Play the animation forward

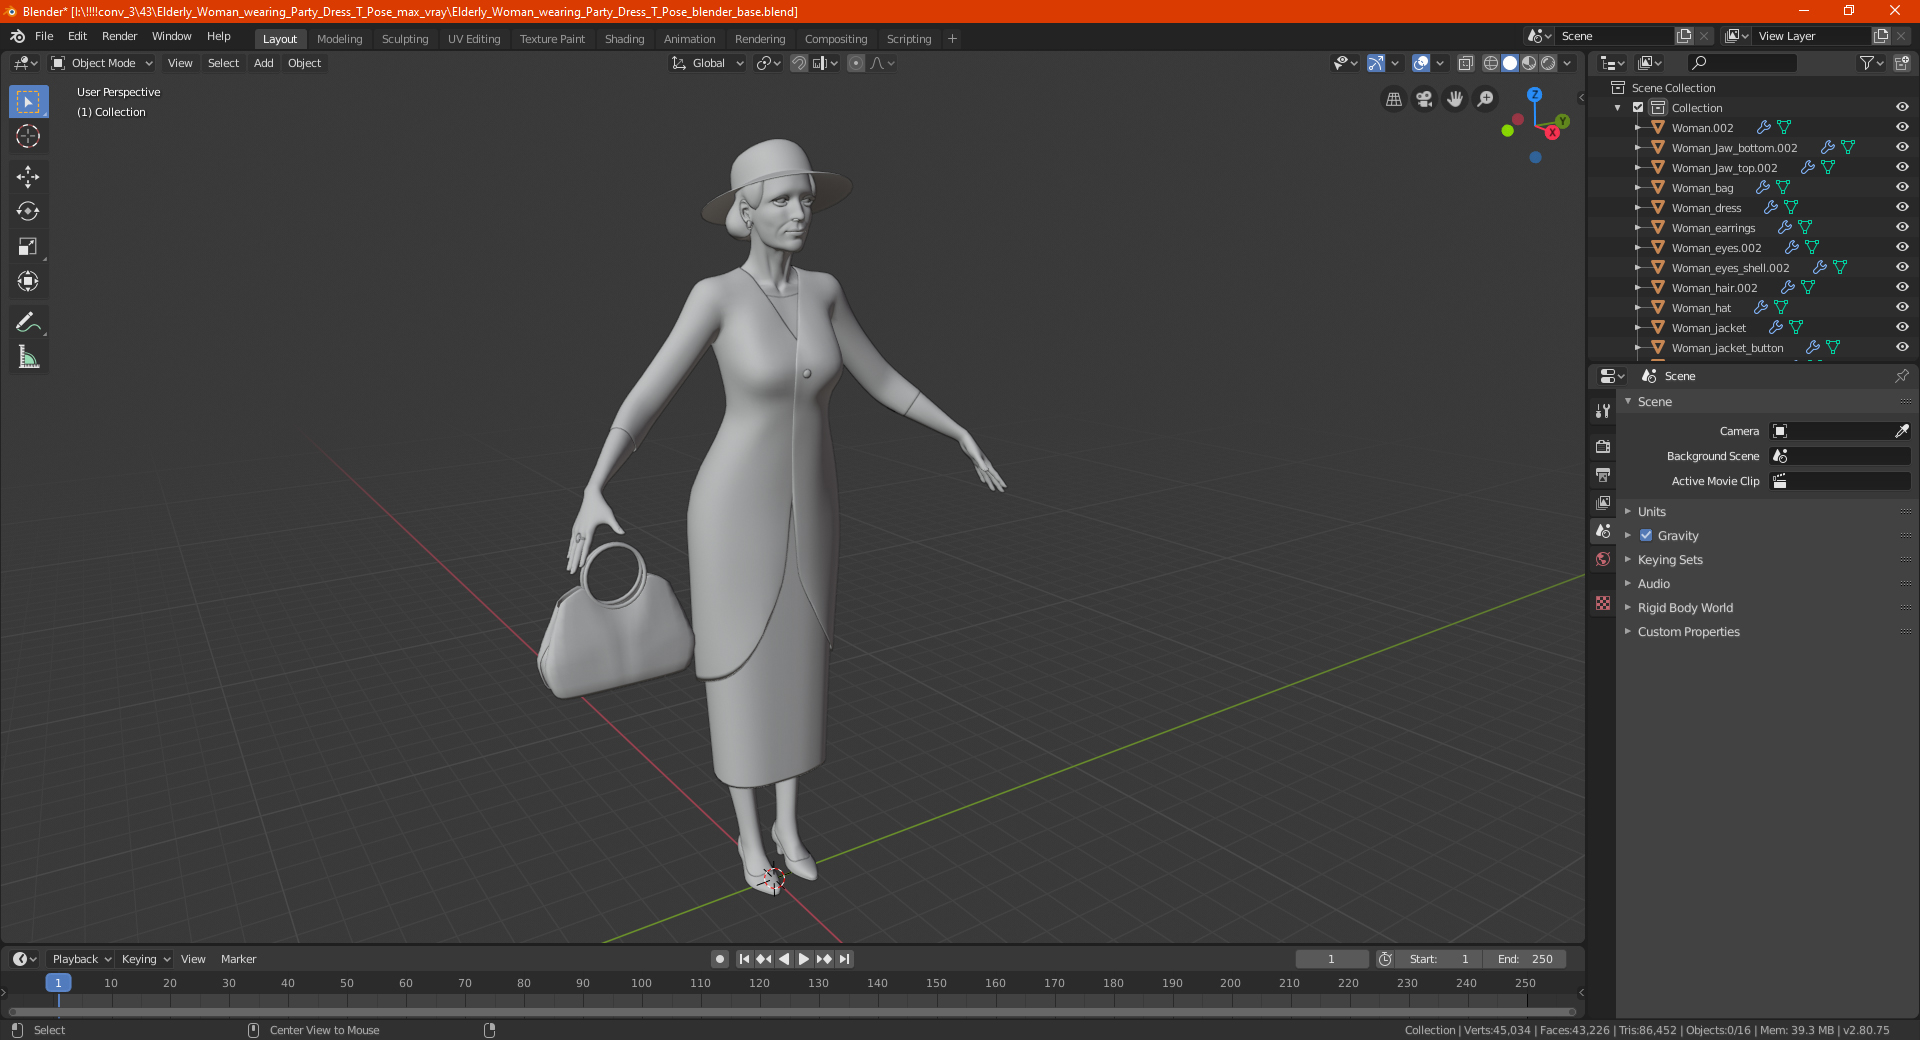click(803, 959)
